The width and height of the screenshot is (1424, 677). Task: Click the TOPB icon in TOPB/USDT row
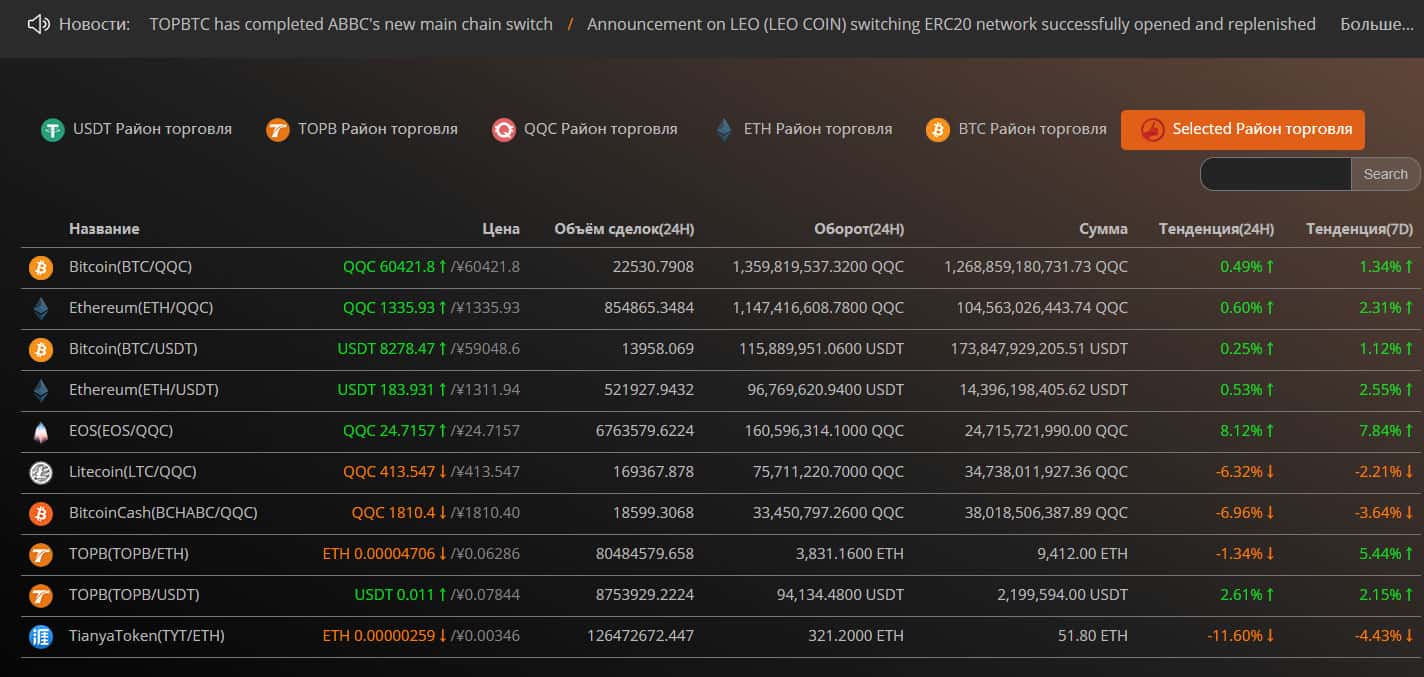[x=41, y=595]
